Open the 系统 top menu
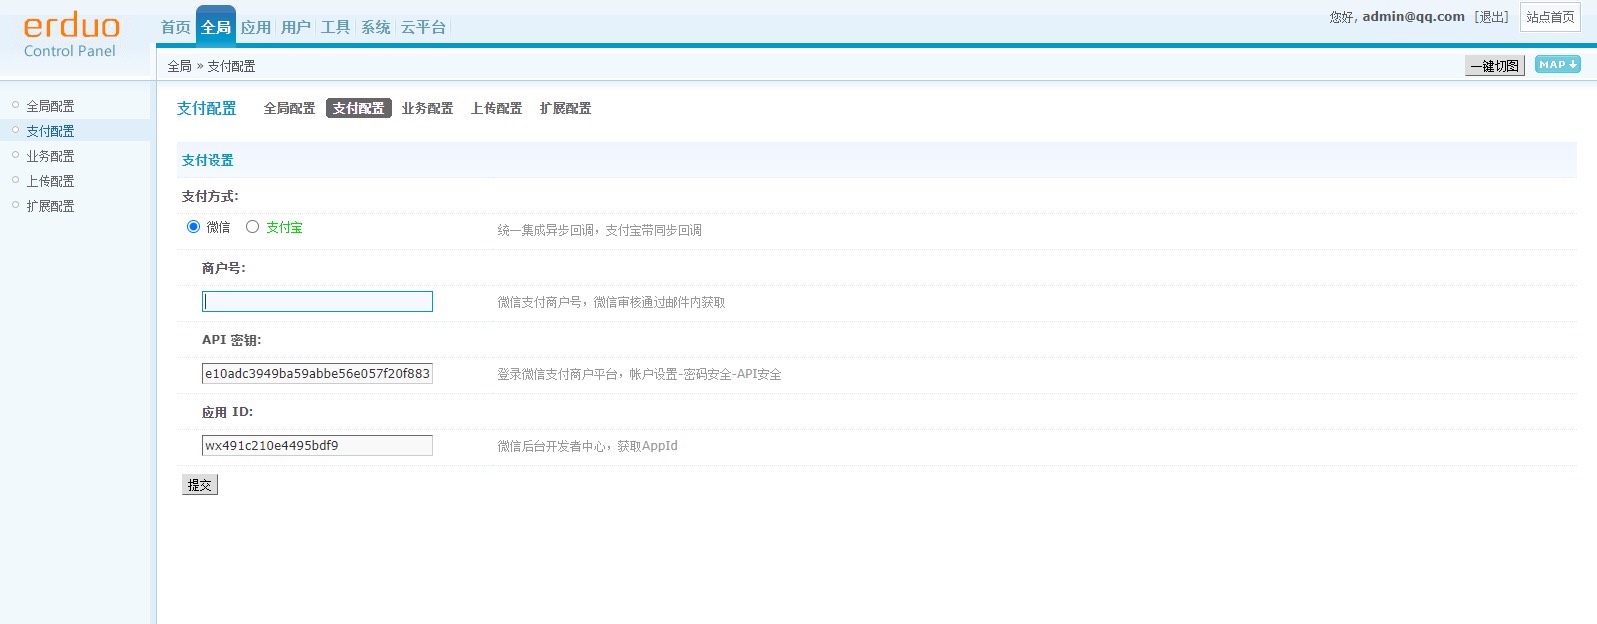1597x624 pixels. 376,27
